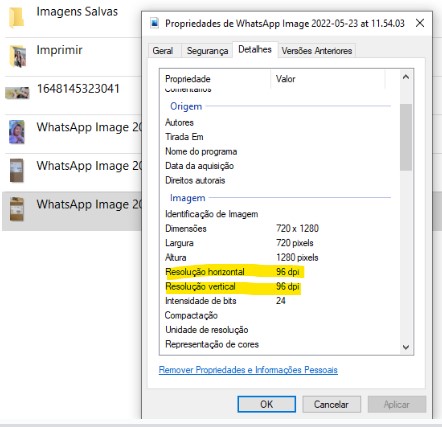Screen dimensions: 442x427
Task: Click the Cancelar button
Action: pos(331,404)
